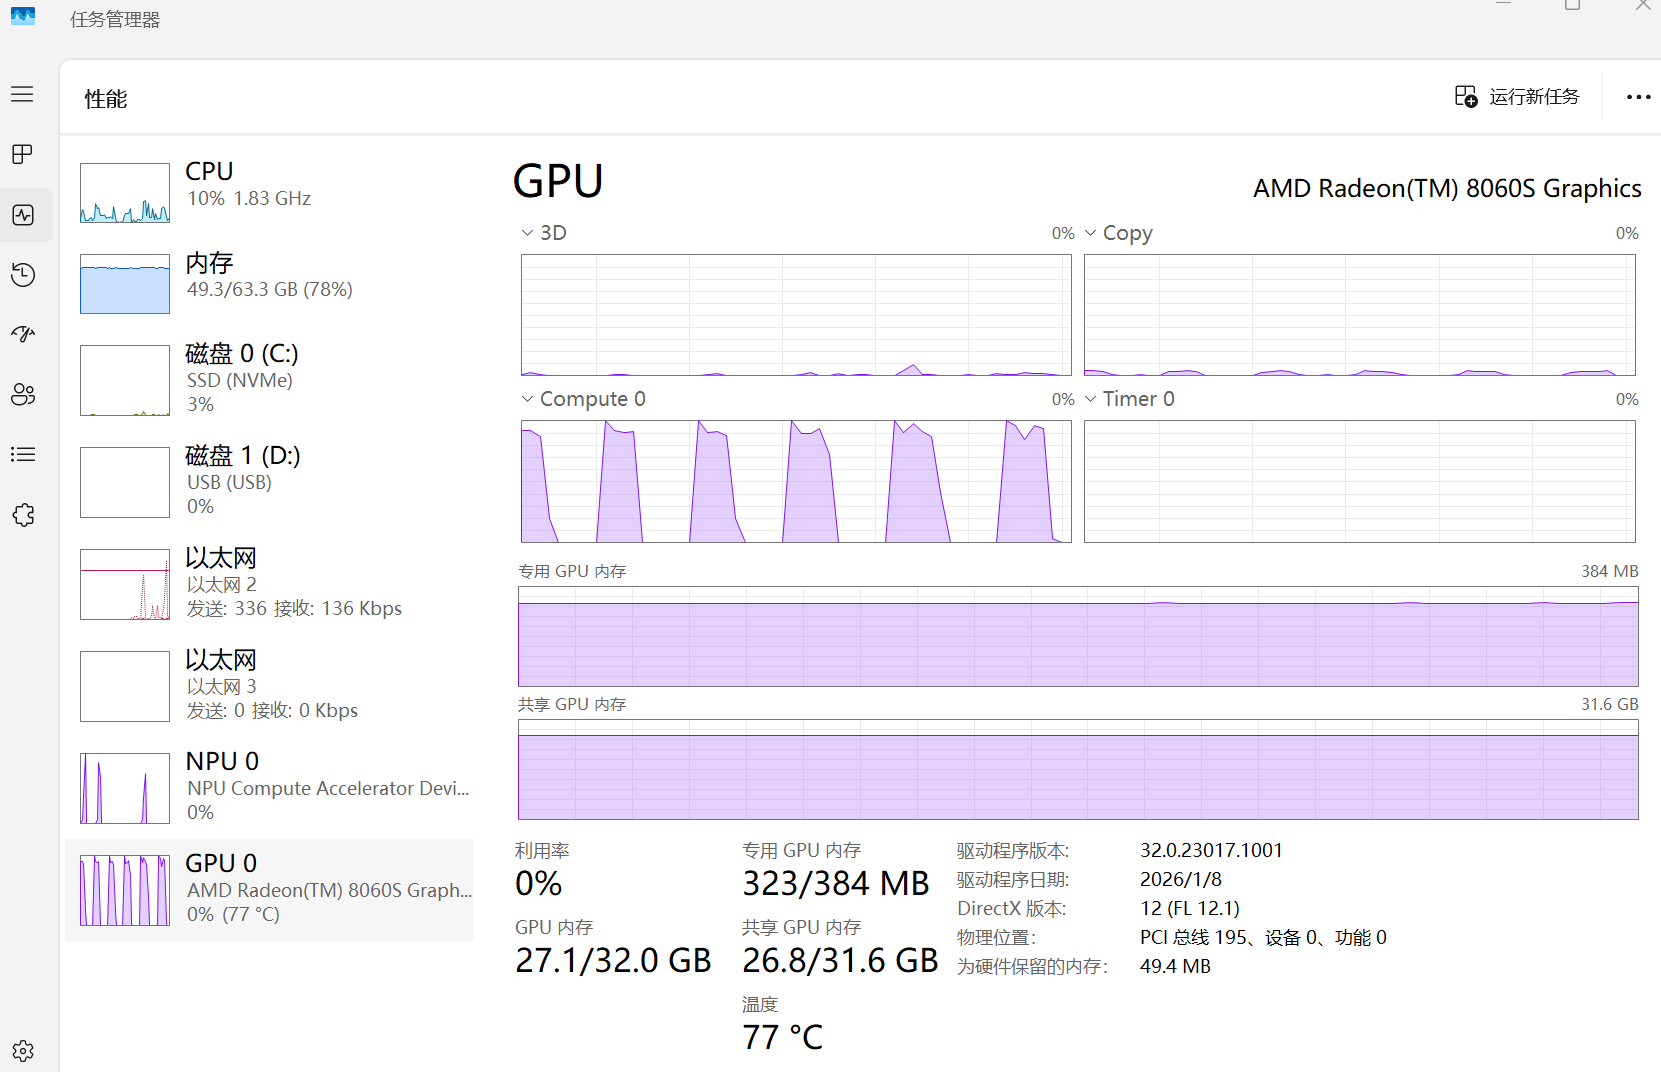This screenshot has width=1661, height=1072.
Task: Open the Copy engine selector chevron
Action: pyautogui.click(x=1091, y=233)
